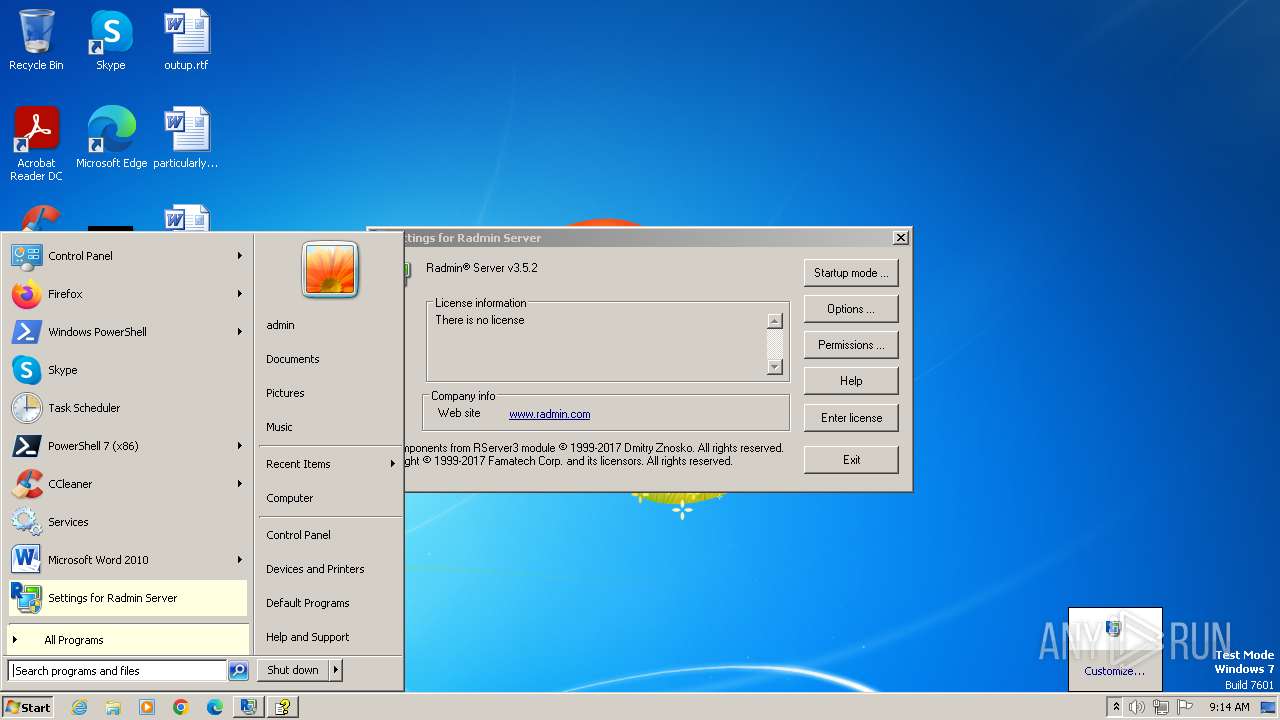Open Microsoft Edge from the taskbar
The height and width of the screenshot is (720, 1280).
pos(215,707)
